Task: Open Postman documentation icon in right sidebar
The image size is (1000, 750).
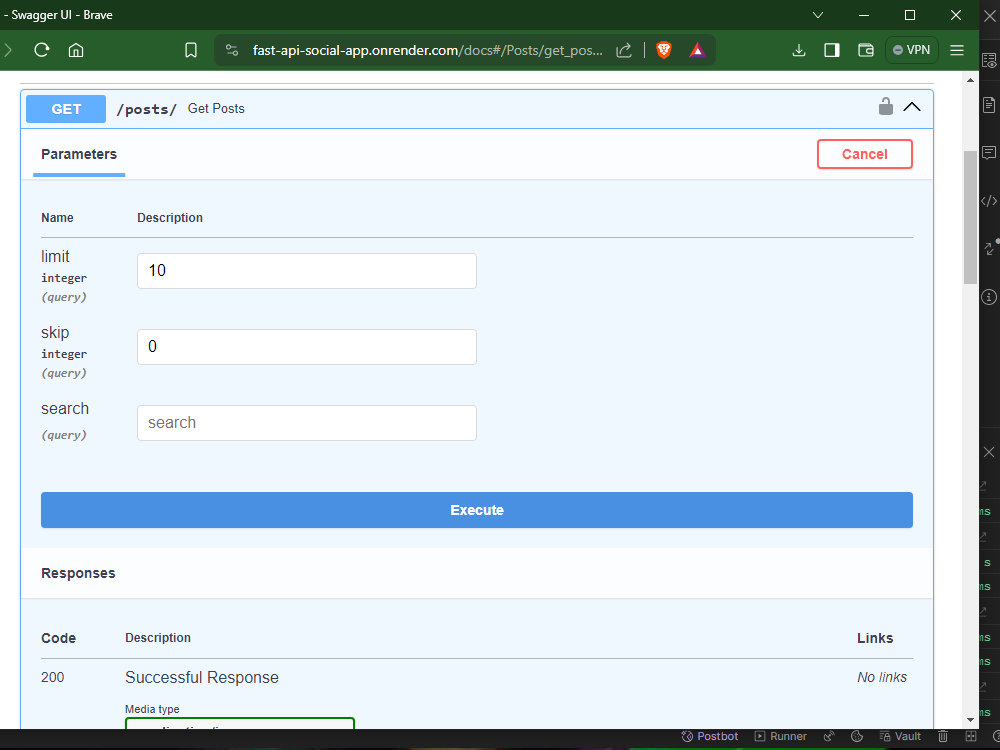Action: (989, 105)
